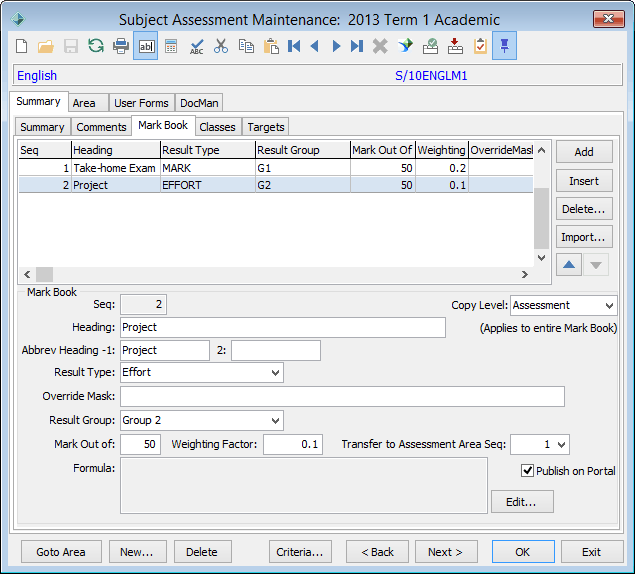The width and height of the screenshot is (635, 574).
Task: Click into the Override Mask field
Action: [x=342, y=397]
